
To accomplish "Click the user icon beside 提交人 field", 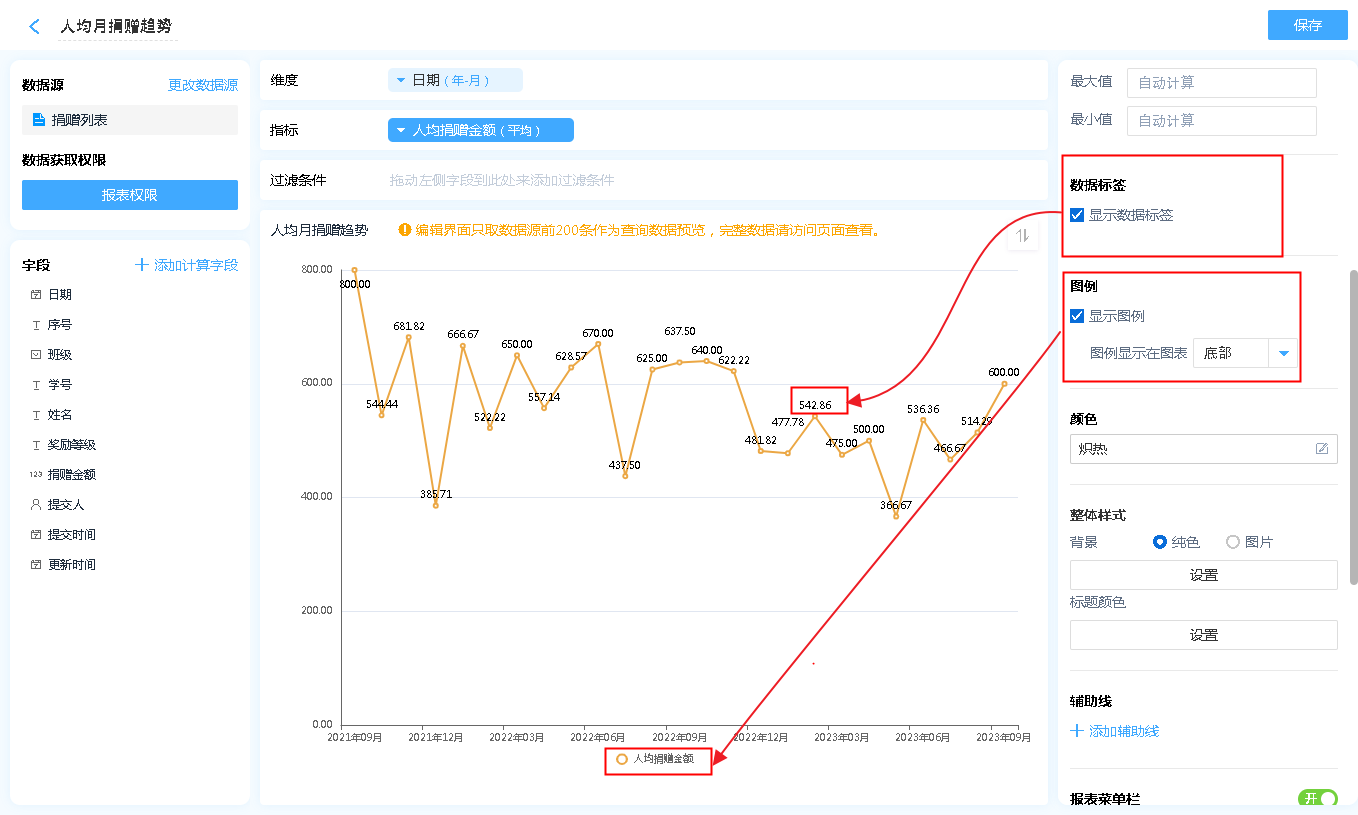I will pyautogui.click(x=36, y=505).
